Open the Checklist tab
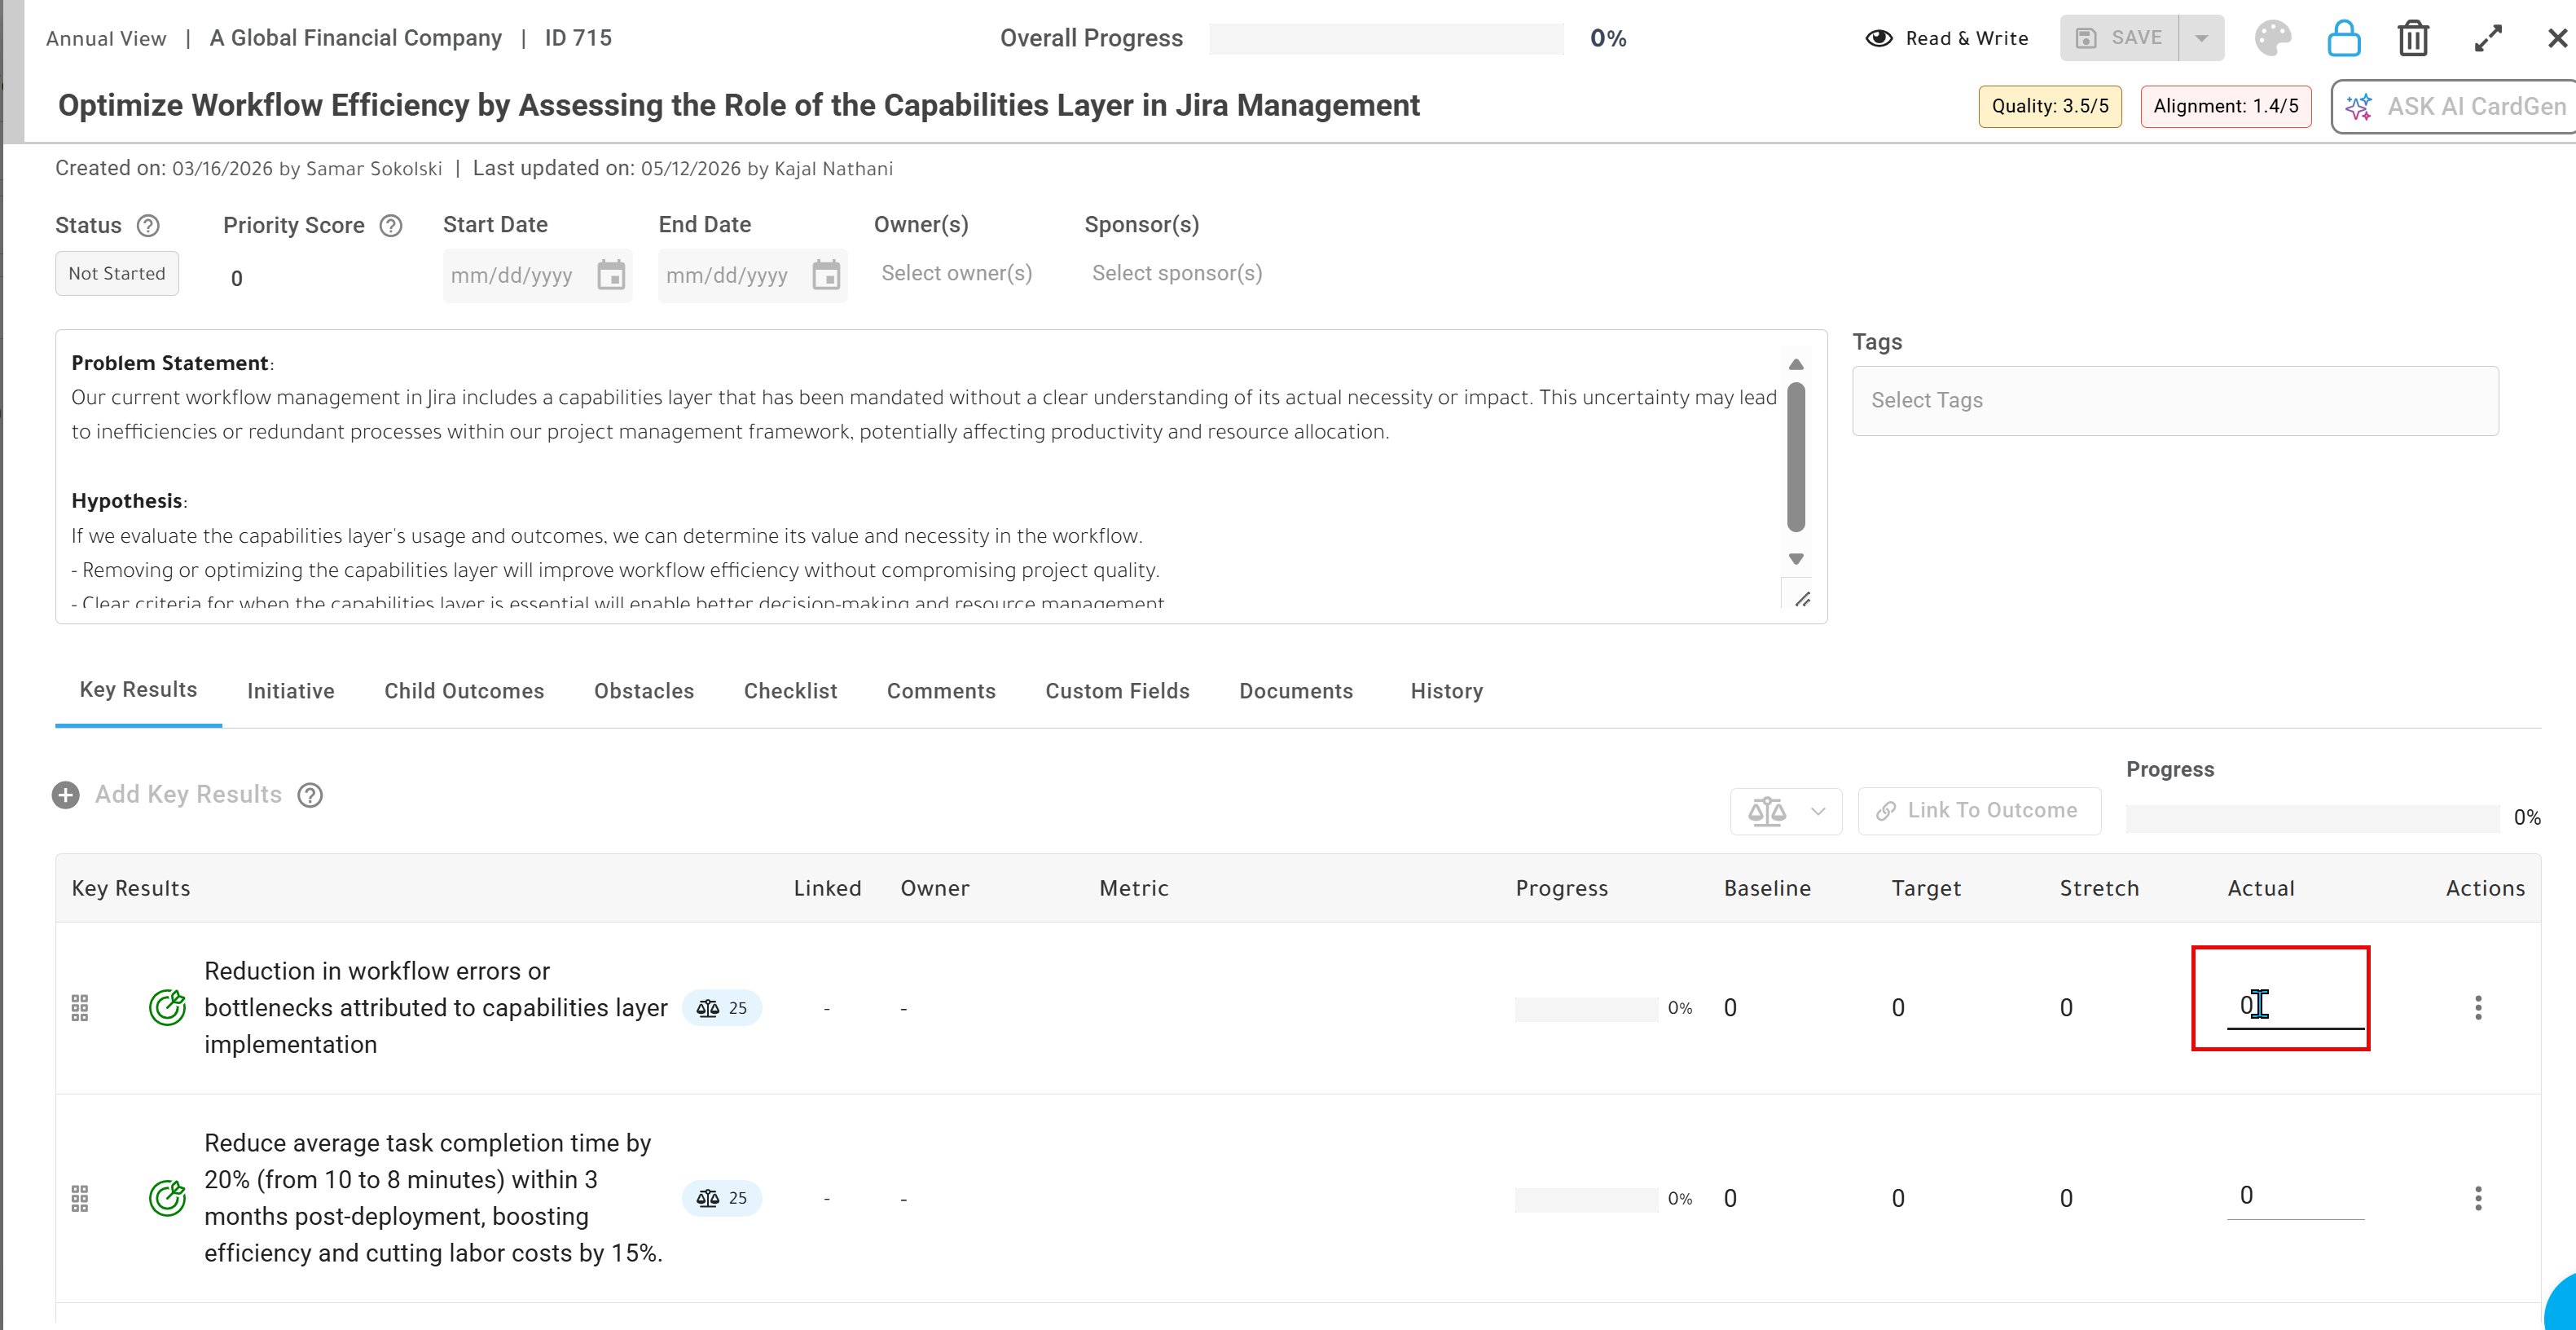Screen dimensions: 2576x1330 pos(790,691)
